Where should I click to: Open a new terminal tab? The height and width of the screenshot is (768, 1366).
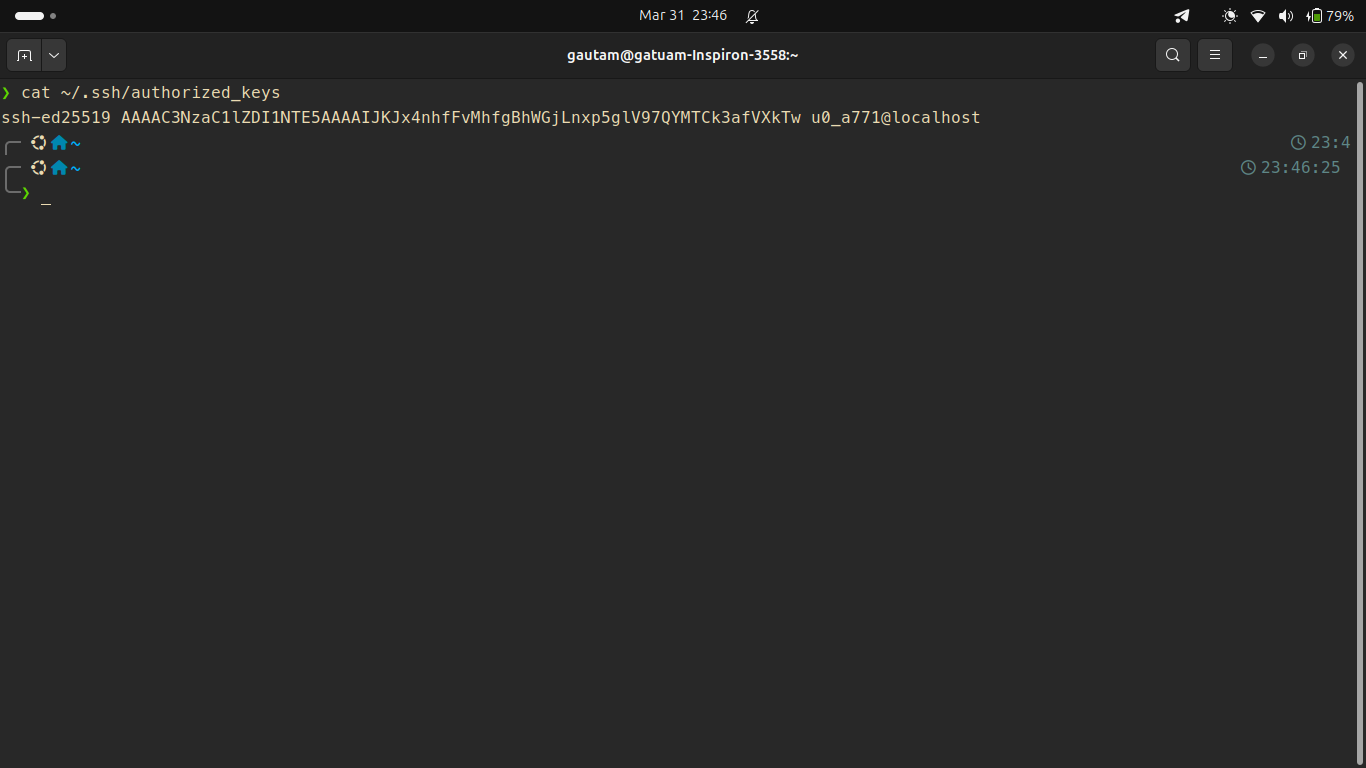click(x=24, y=55)
